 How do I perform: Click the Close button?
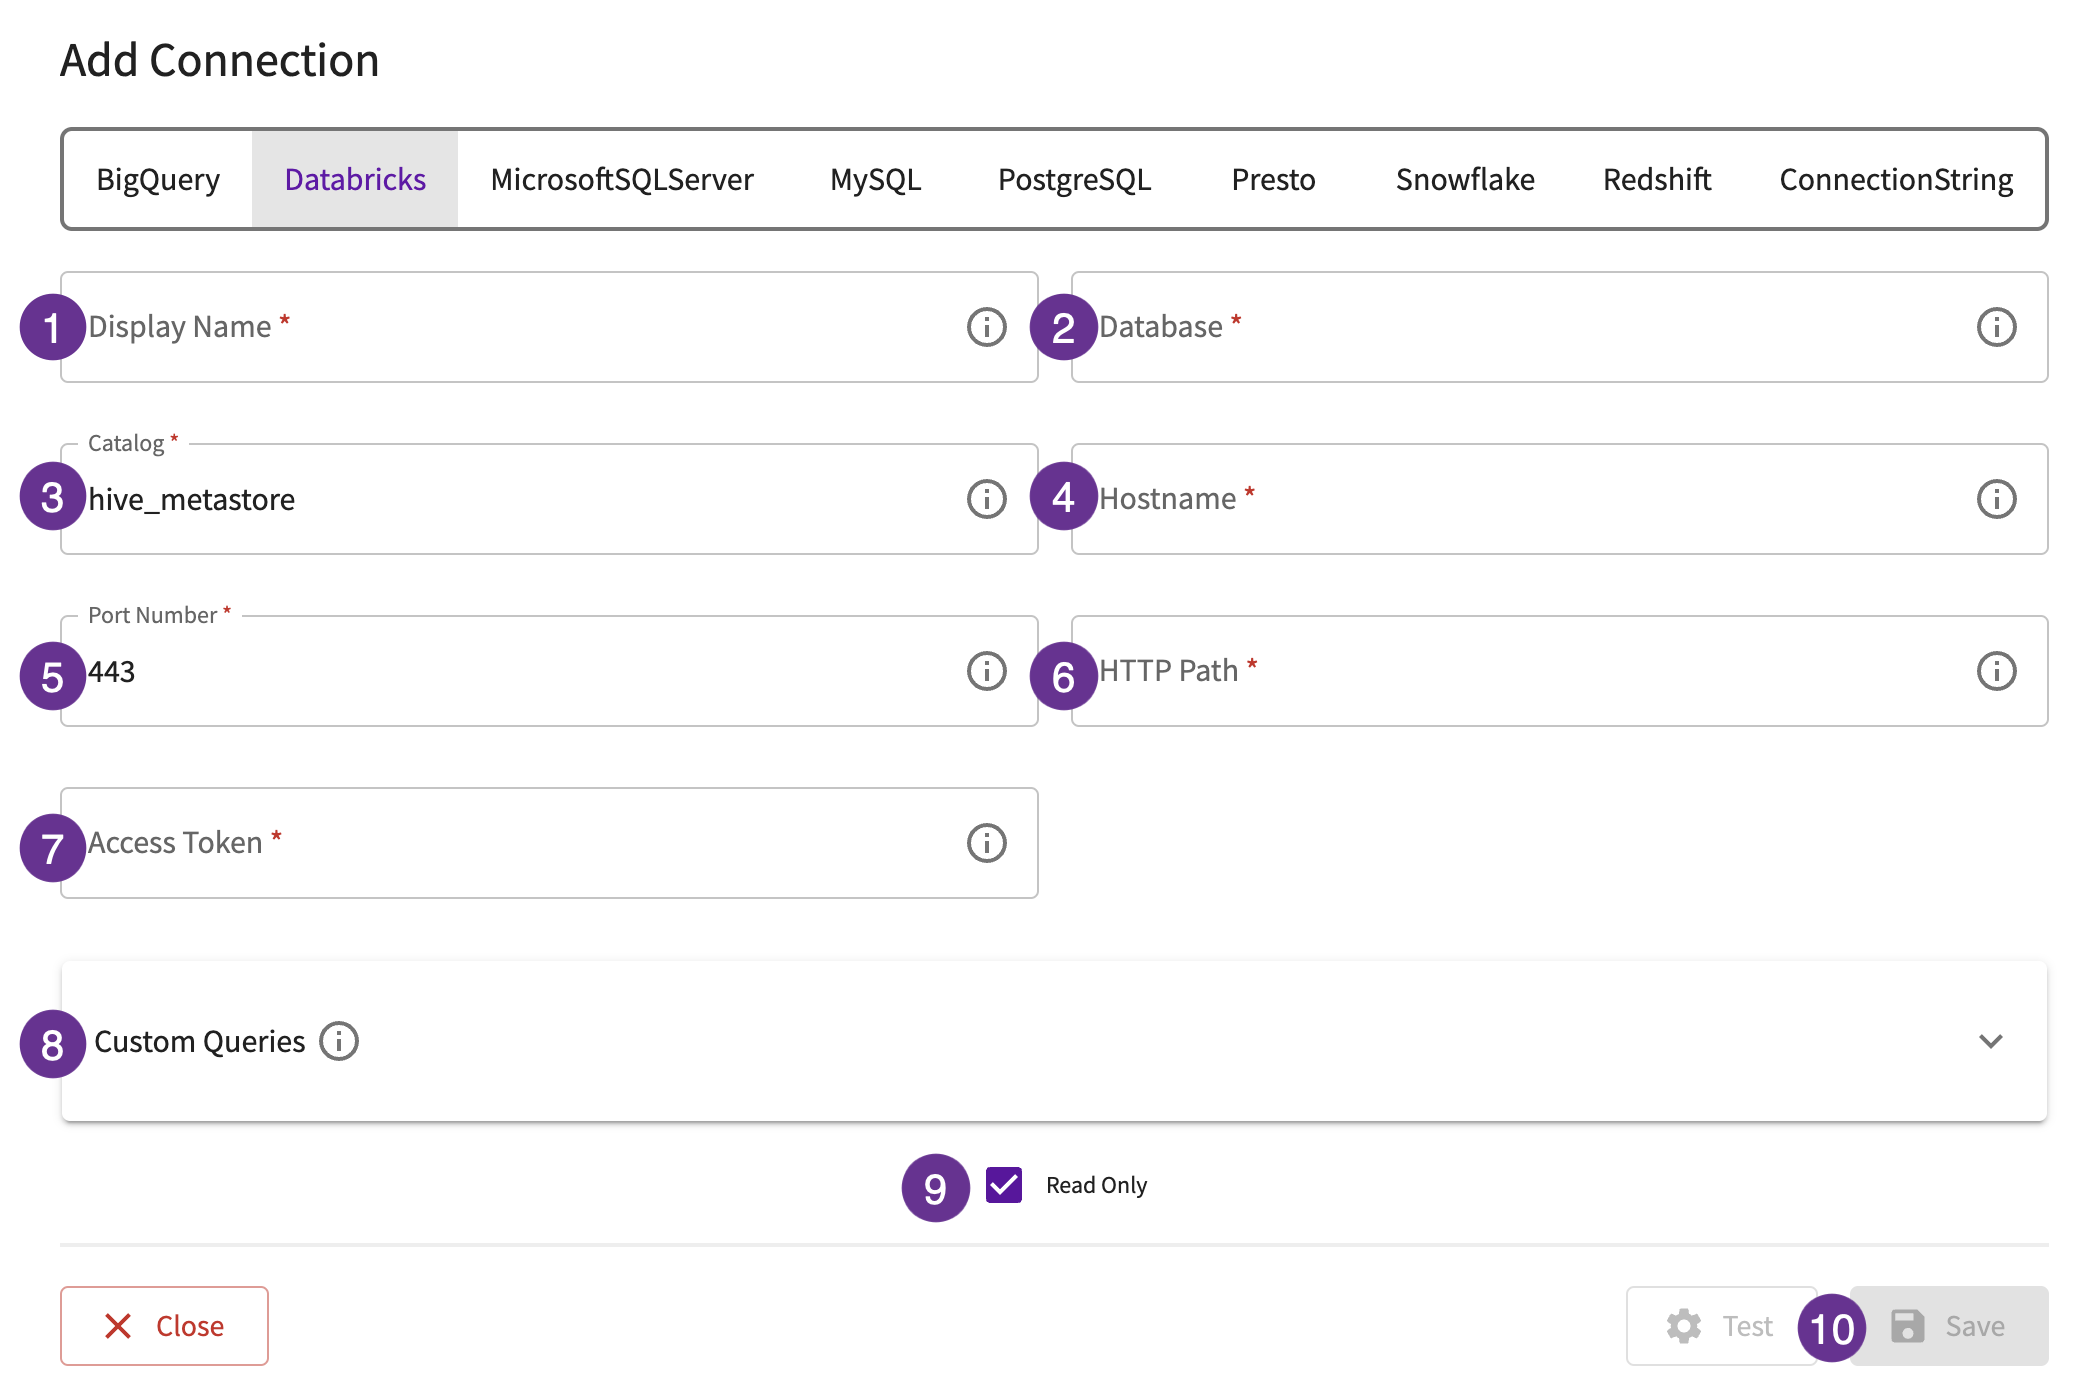166,1324
